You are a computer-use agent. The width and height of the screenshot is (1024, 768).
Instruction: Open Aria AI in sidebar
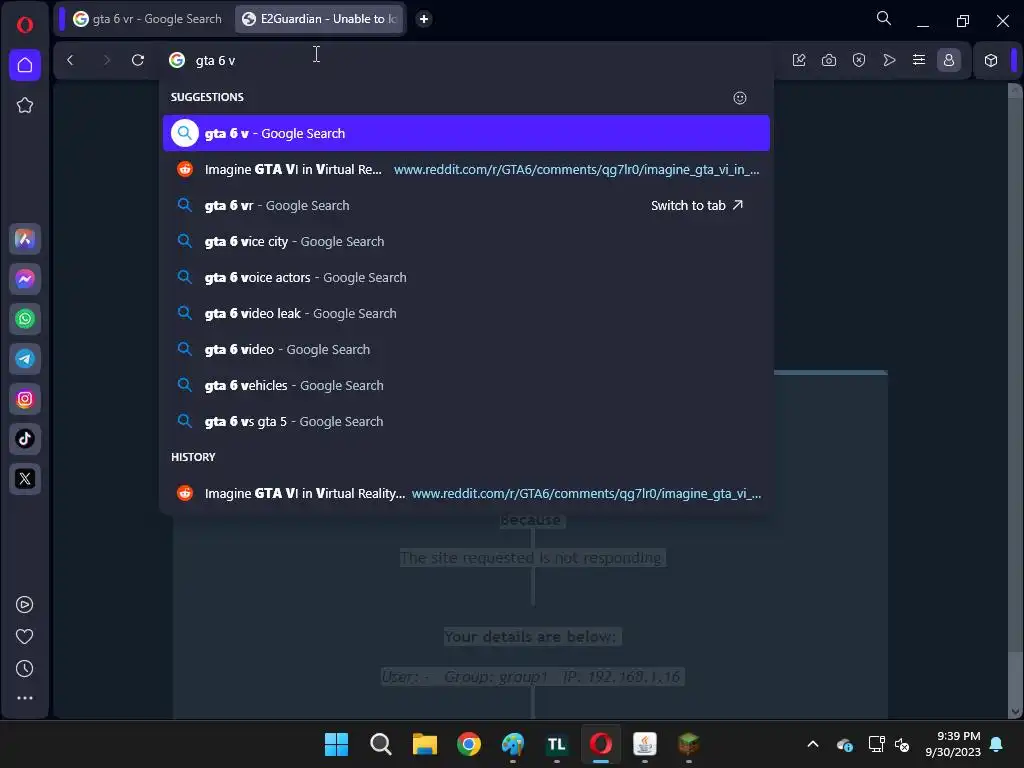tap(25, 239)
